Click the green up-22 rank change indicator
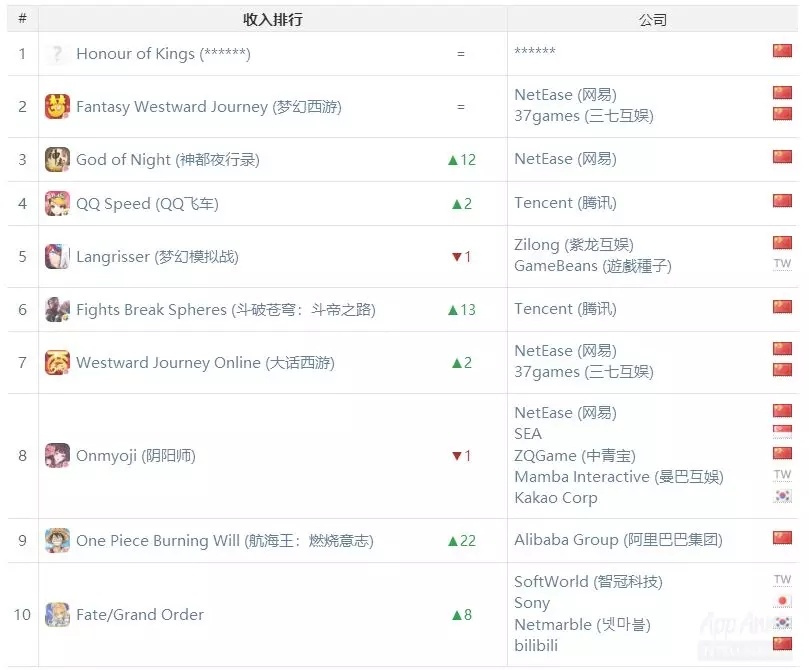The height and width of the screenshot is (670, 809). 461,541
